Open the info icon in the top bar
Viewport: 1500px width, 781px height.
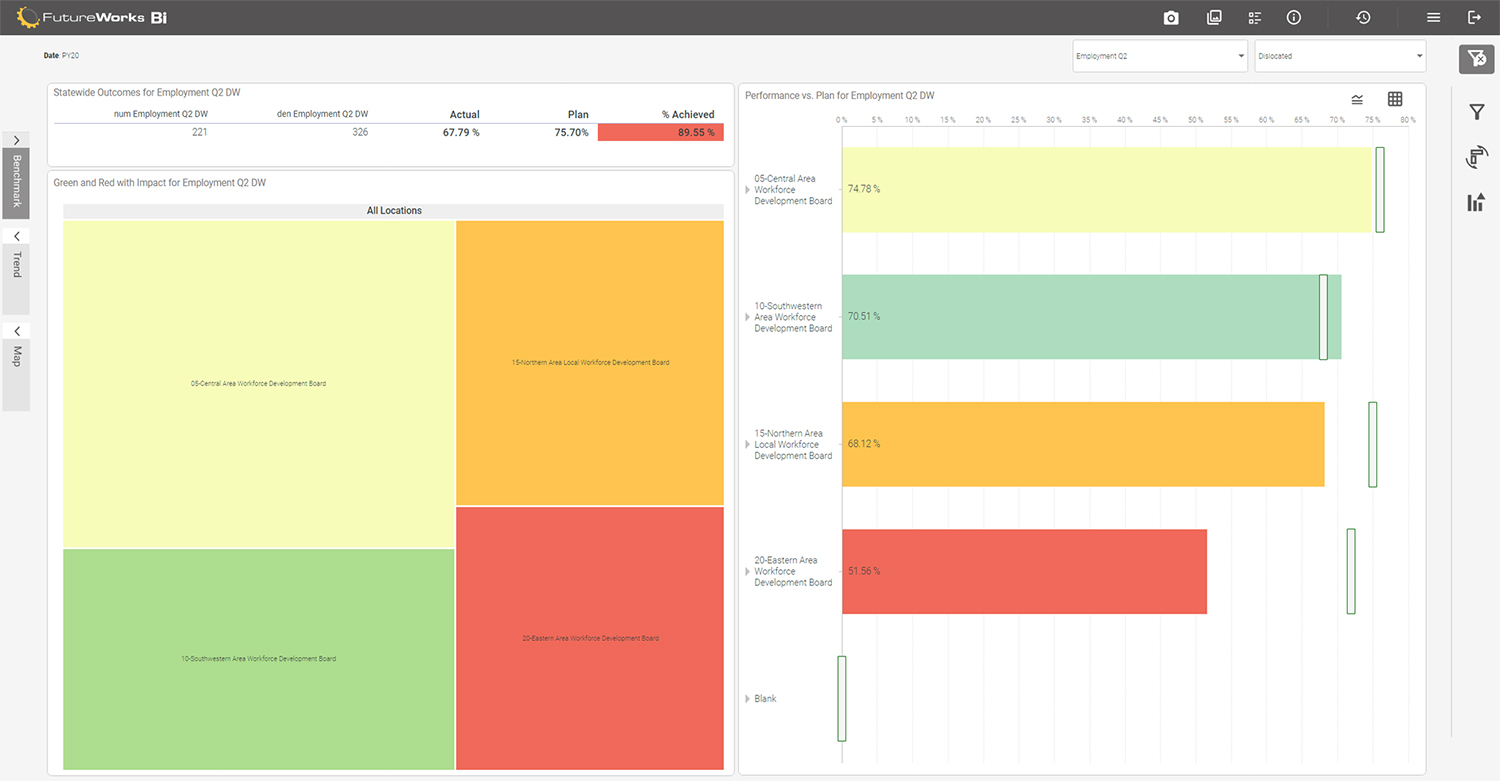(x=1293, y=17)
